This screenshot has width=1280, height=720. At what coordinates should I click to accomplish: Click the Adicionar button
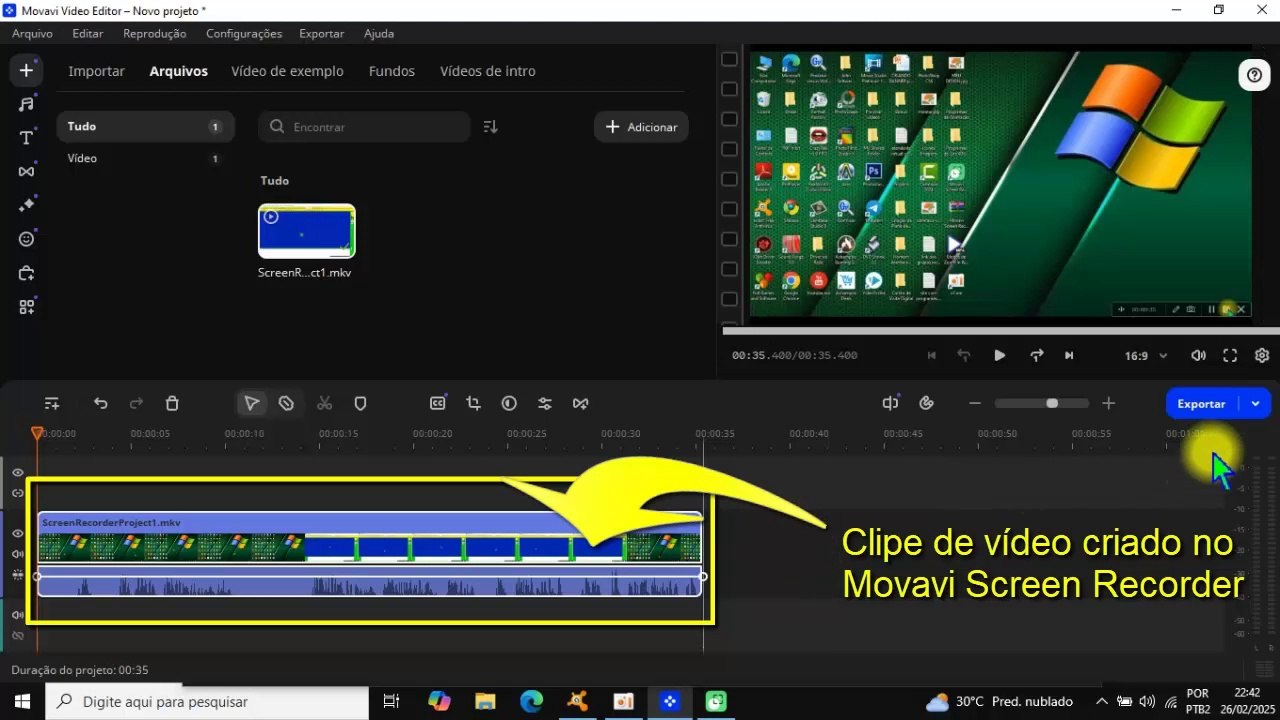(641, 127)
